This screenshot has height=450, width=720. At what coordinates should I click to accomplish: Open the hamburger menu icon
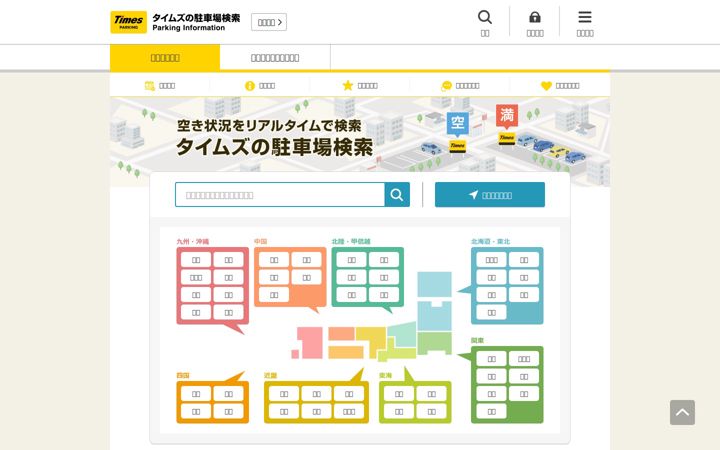[585, 23]
